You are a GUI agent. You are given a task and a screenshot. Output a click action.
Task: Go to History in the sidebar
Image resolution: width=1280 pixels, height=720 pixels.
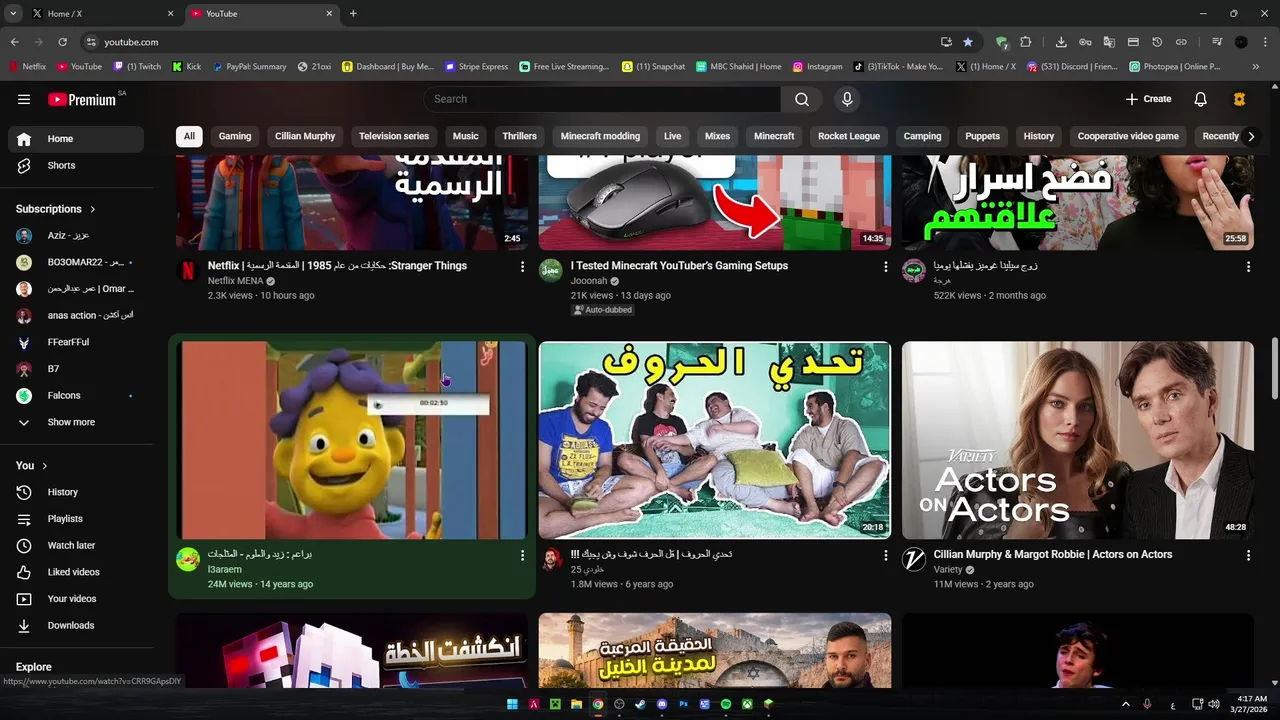(76, 492)
